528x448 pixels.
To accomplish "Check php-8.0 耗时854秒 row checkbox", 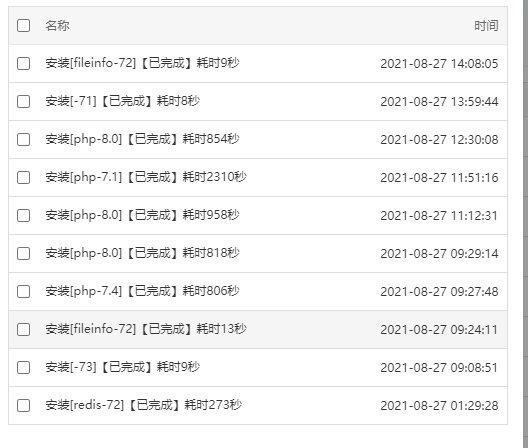I will point(23,140).
